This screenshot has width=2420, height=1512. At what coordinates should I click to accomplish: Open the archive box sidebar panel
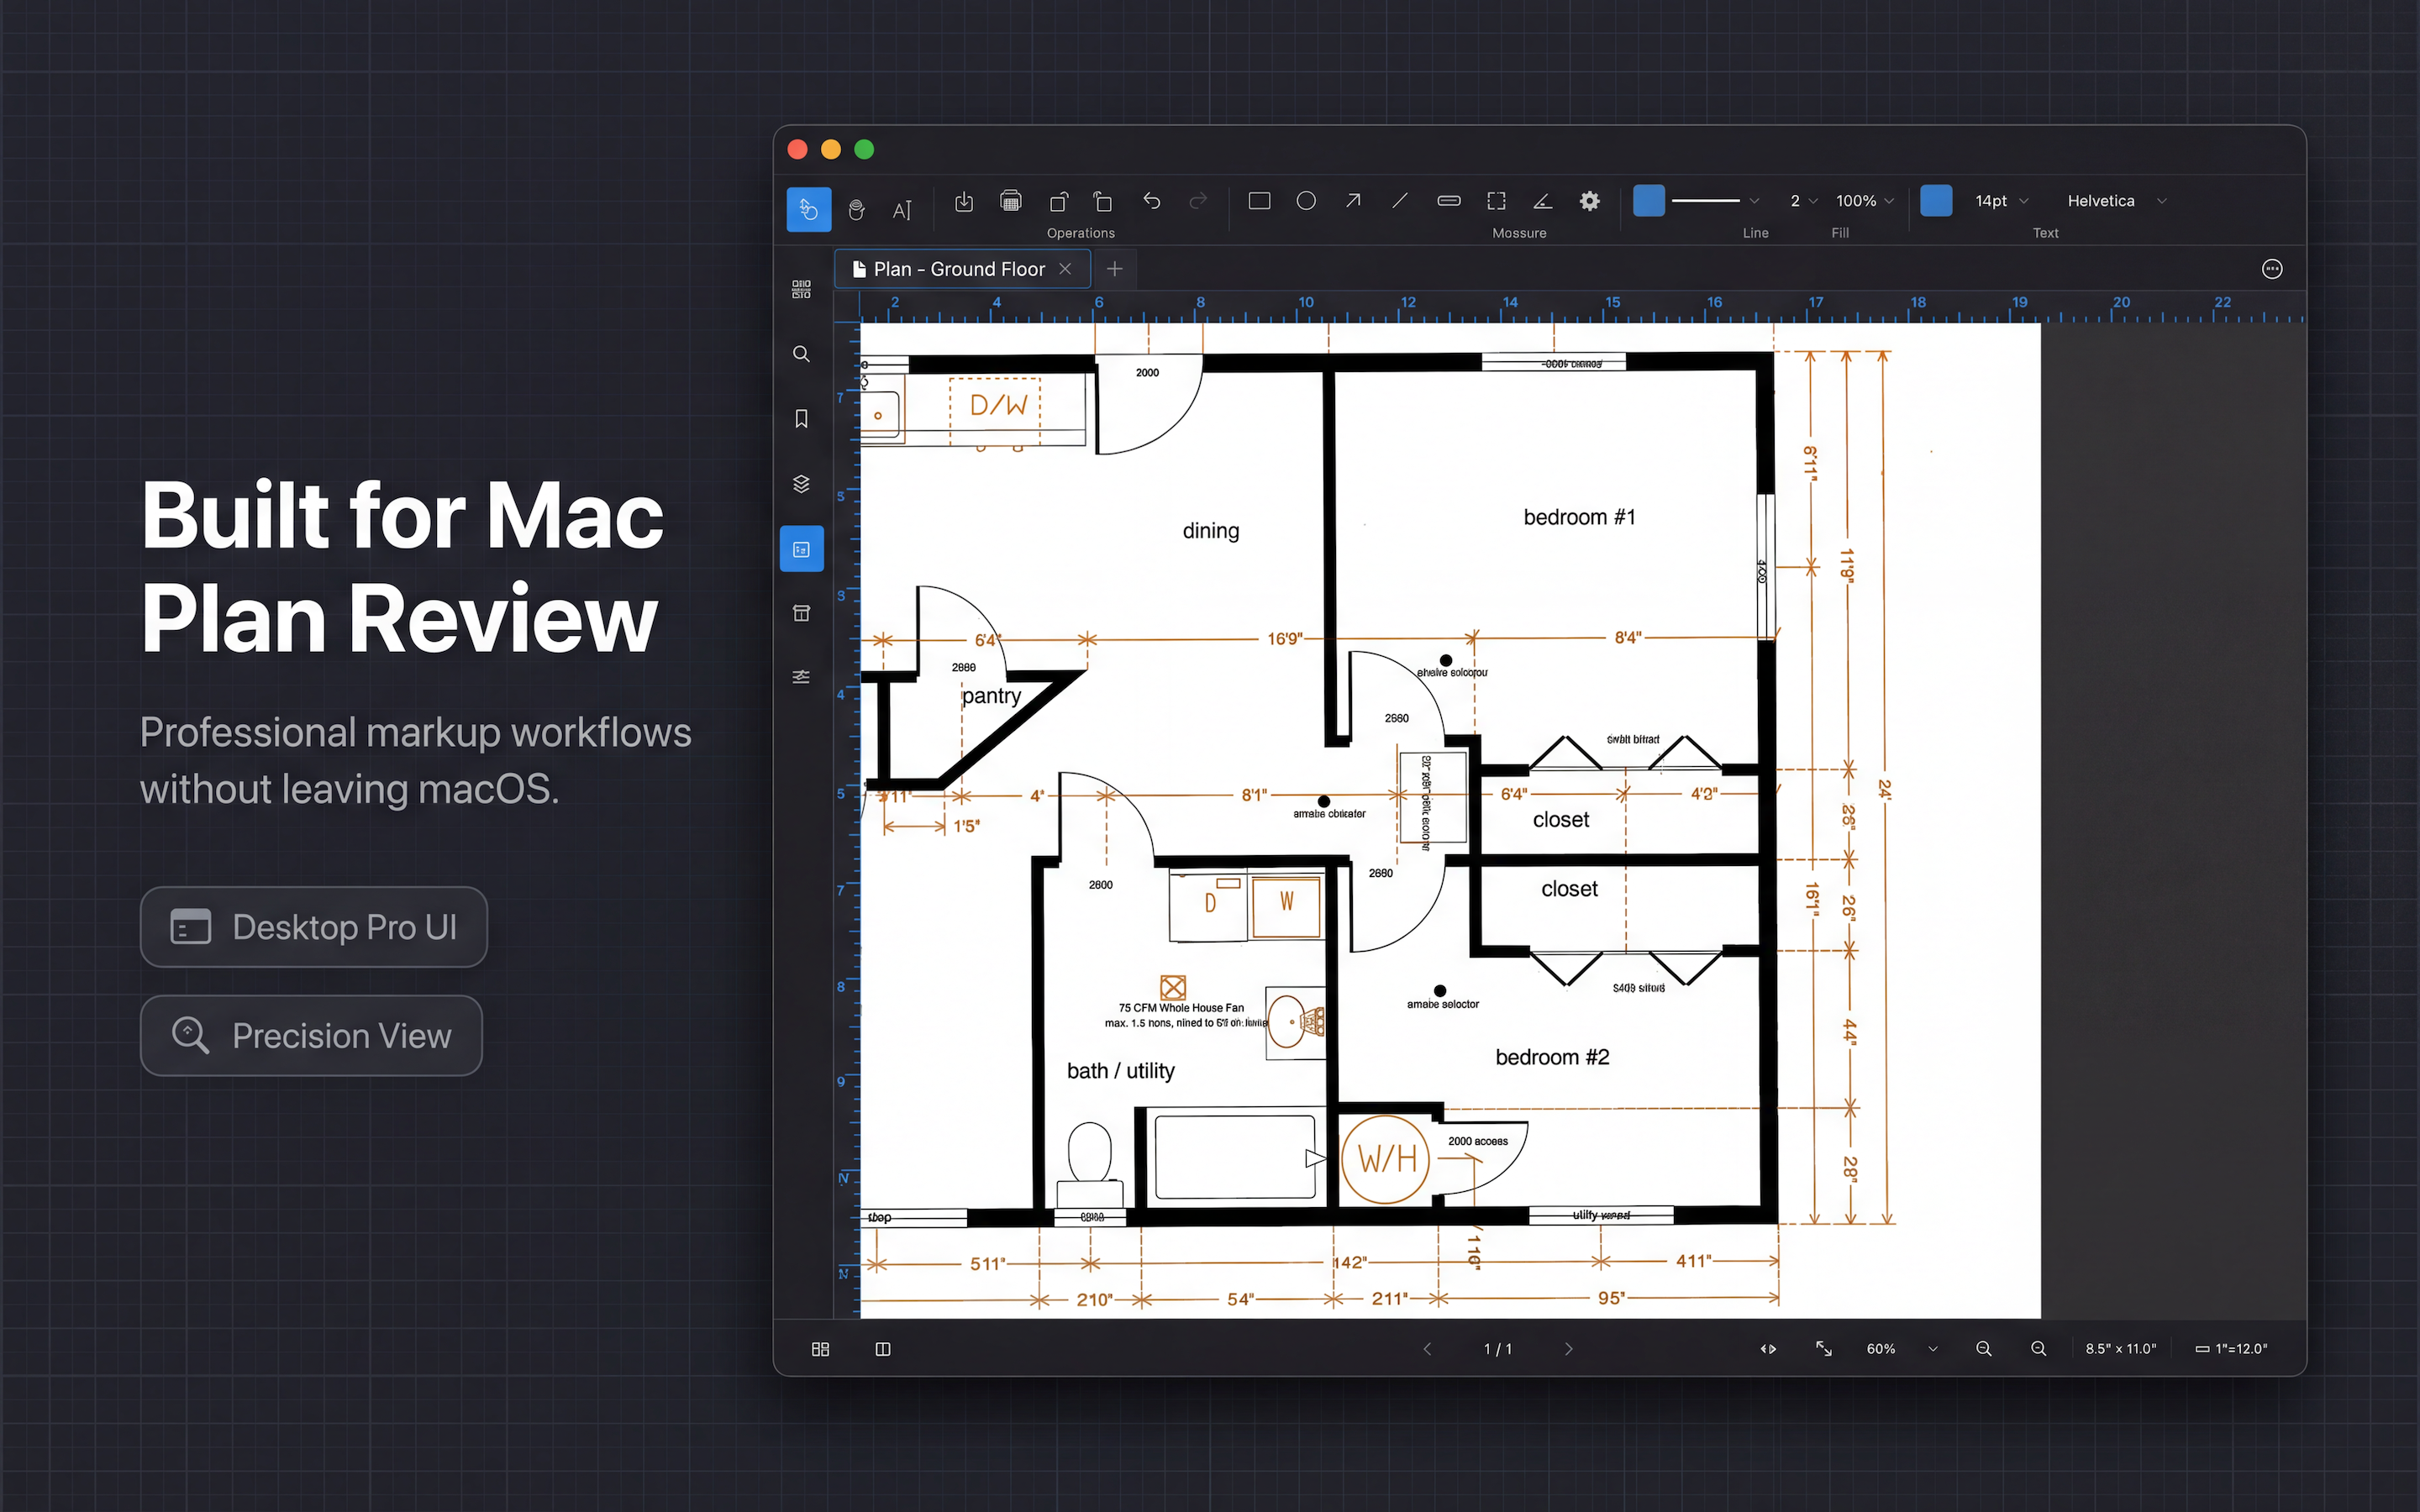click(x=801, y=613)
